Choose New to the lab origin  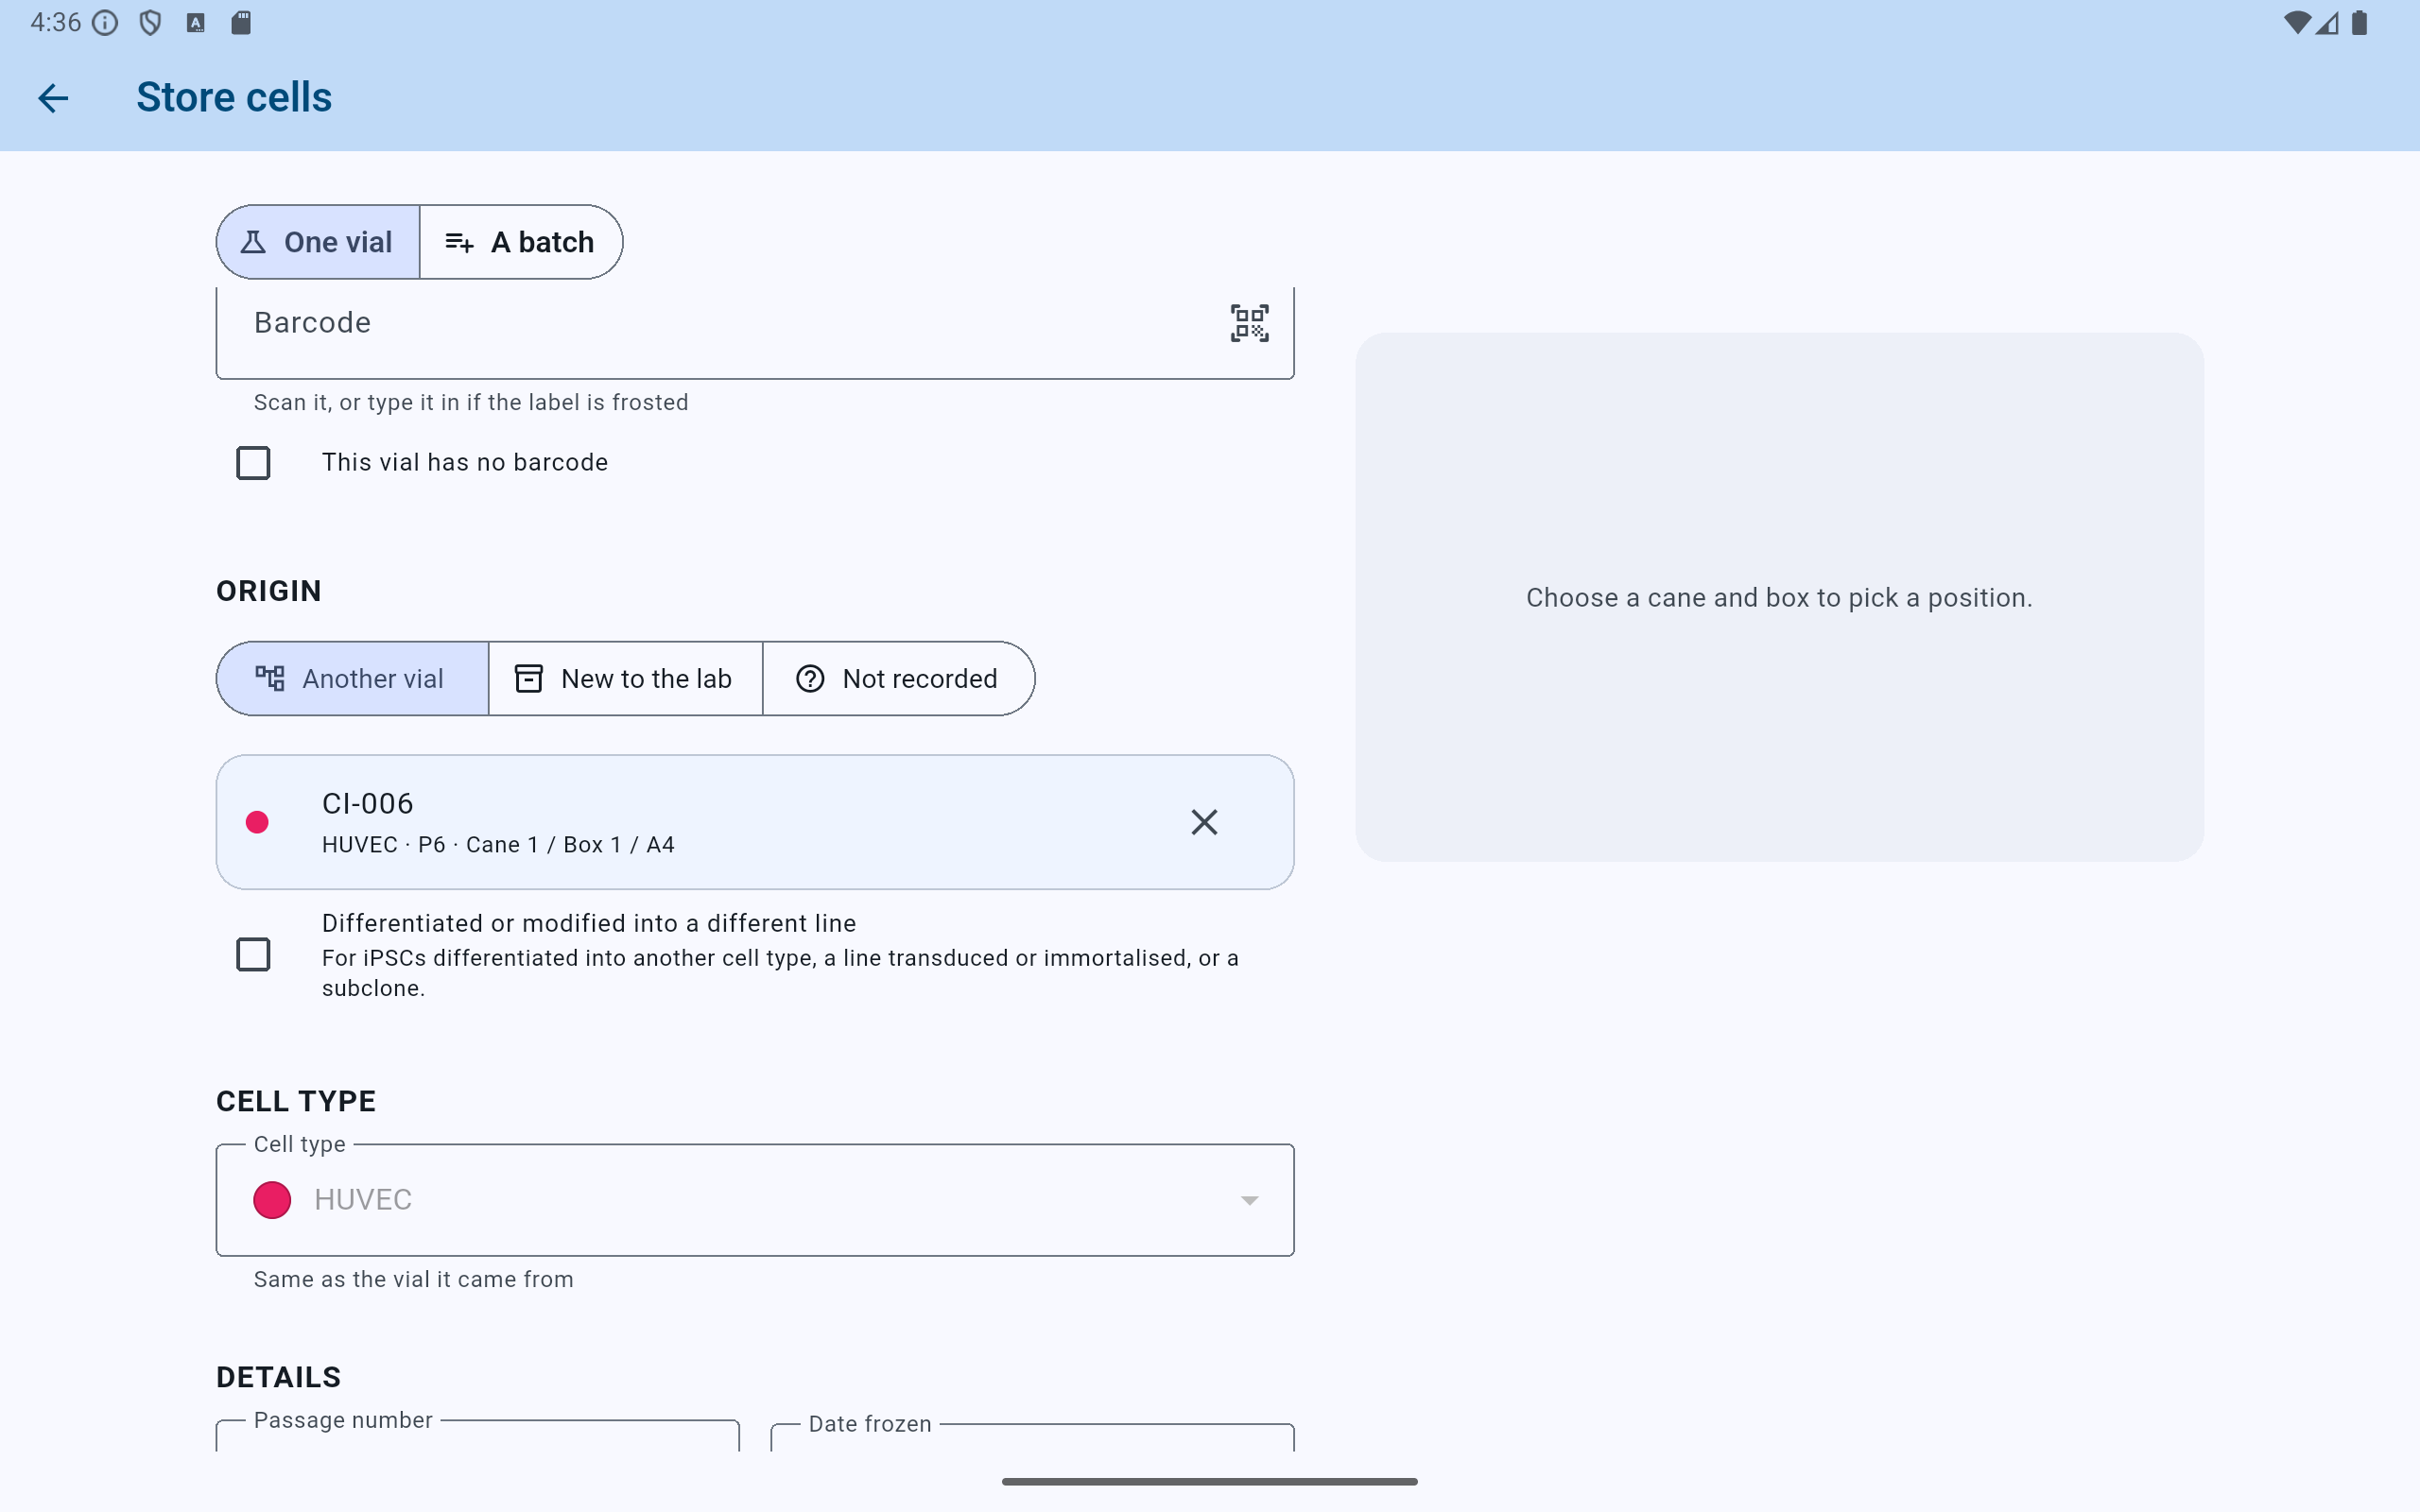click(x=625, y=679)
